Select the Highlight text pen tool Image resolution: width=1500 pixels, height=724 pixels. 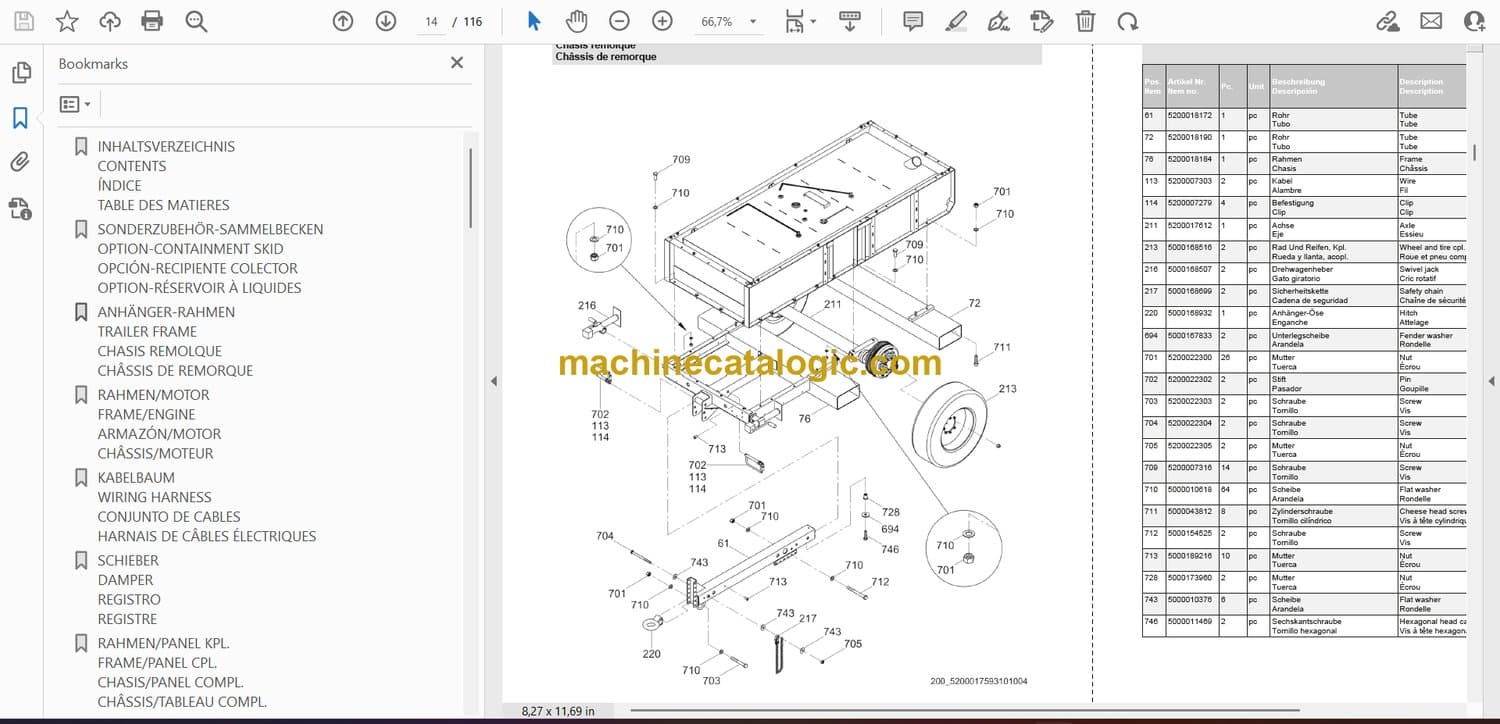coord(956,21)
